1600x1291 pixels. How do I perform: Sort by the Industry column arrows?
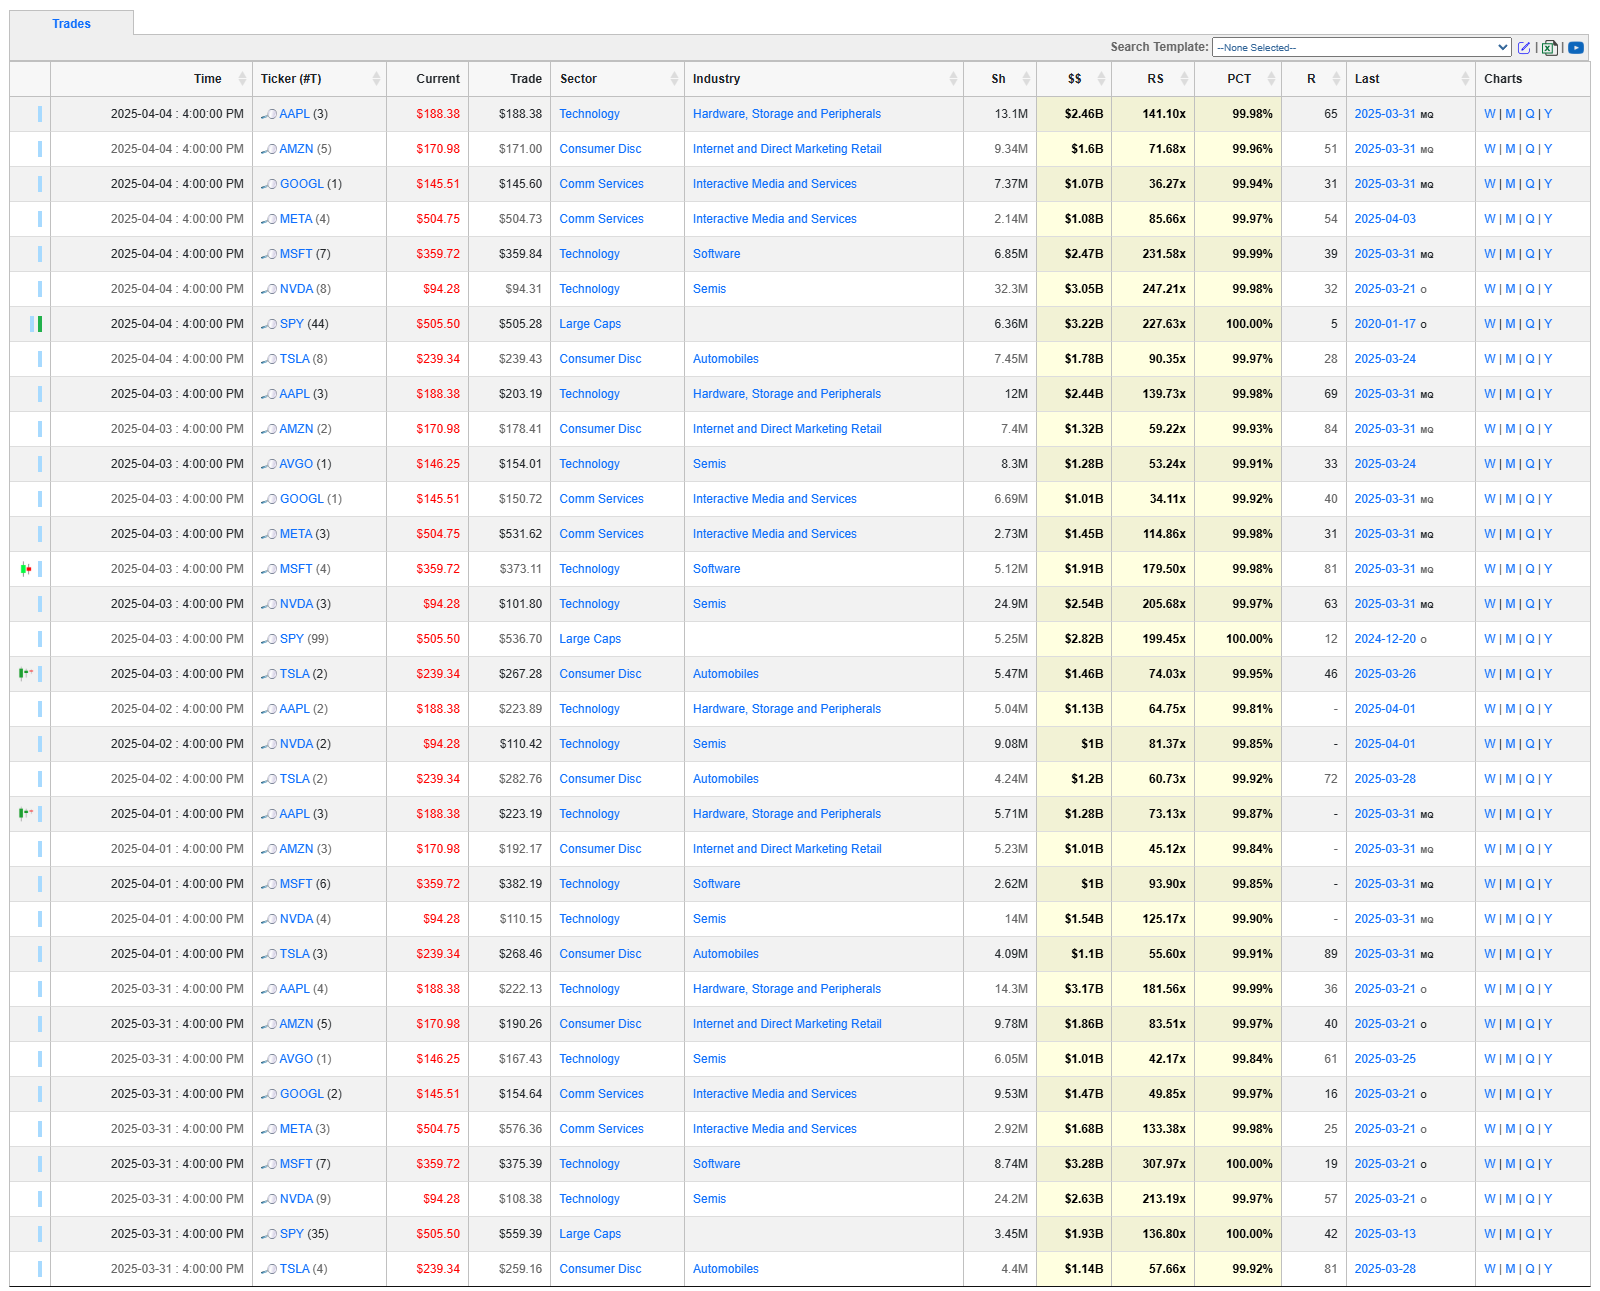tap(953, 79)
